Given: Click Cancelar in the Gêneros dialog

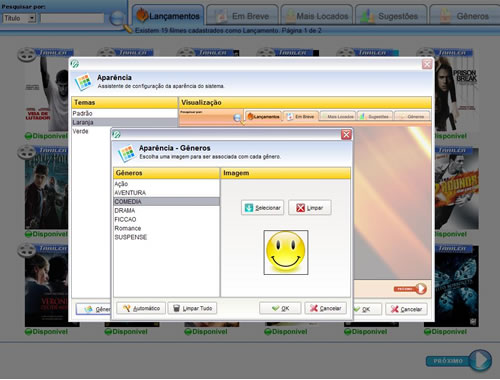Looking at the screenshot, I should pyautogui.click(x=325, y=308).
